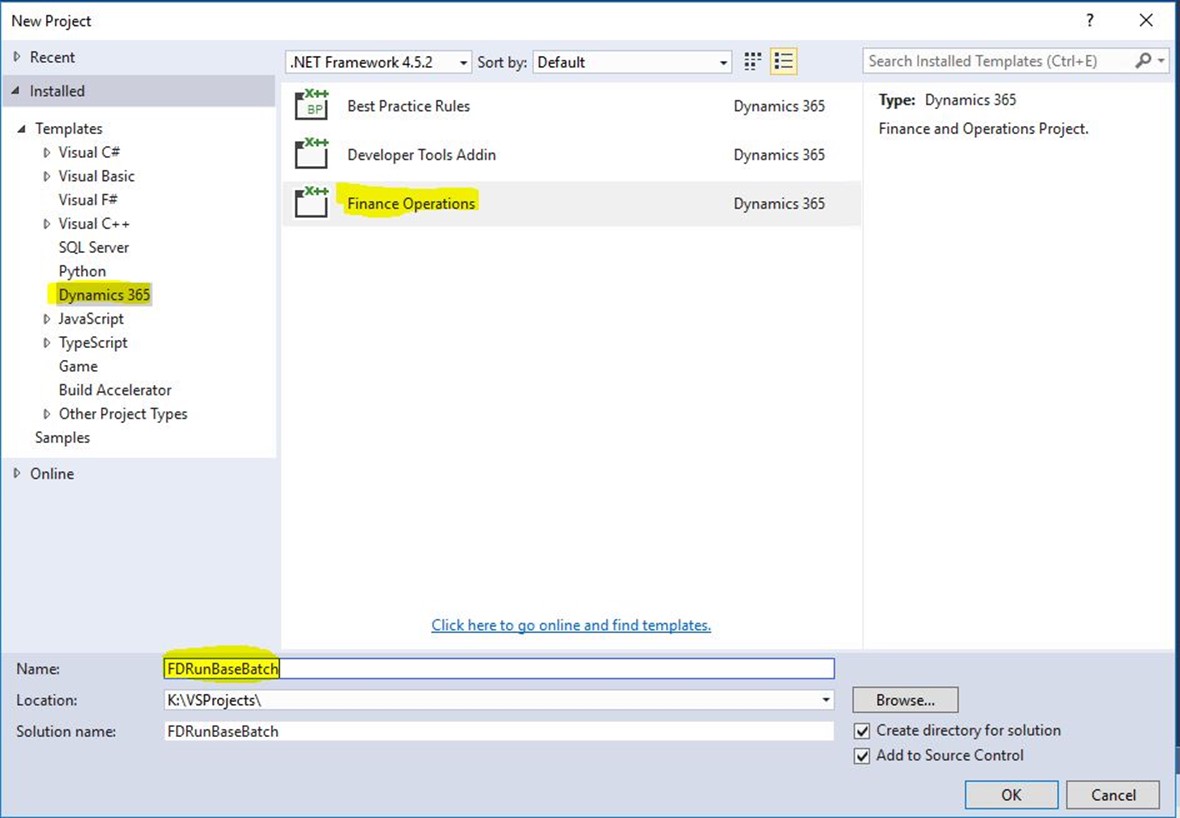This screenshot has height=818, width=1180.
Task: Select the TypeScript tree label
Action: 93,342
